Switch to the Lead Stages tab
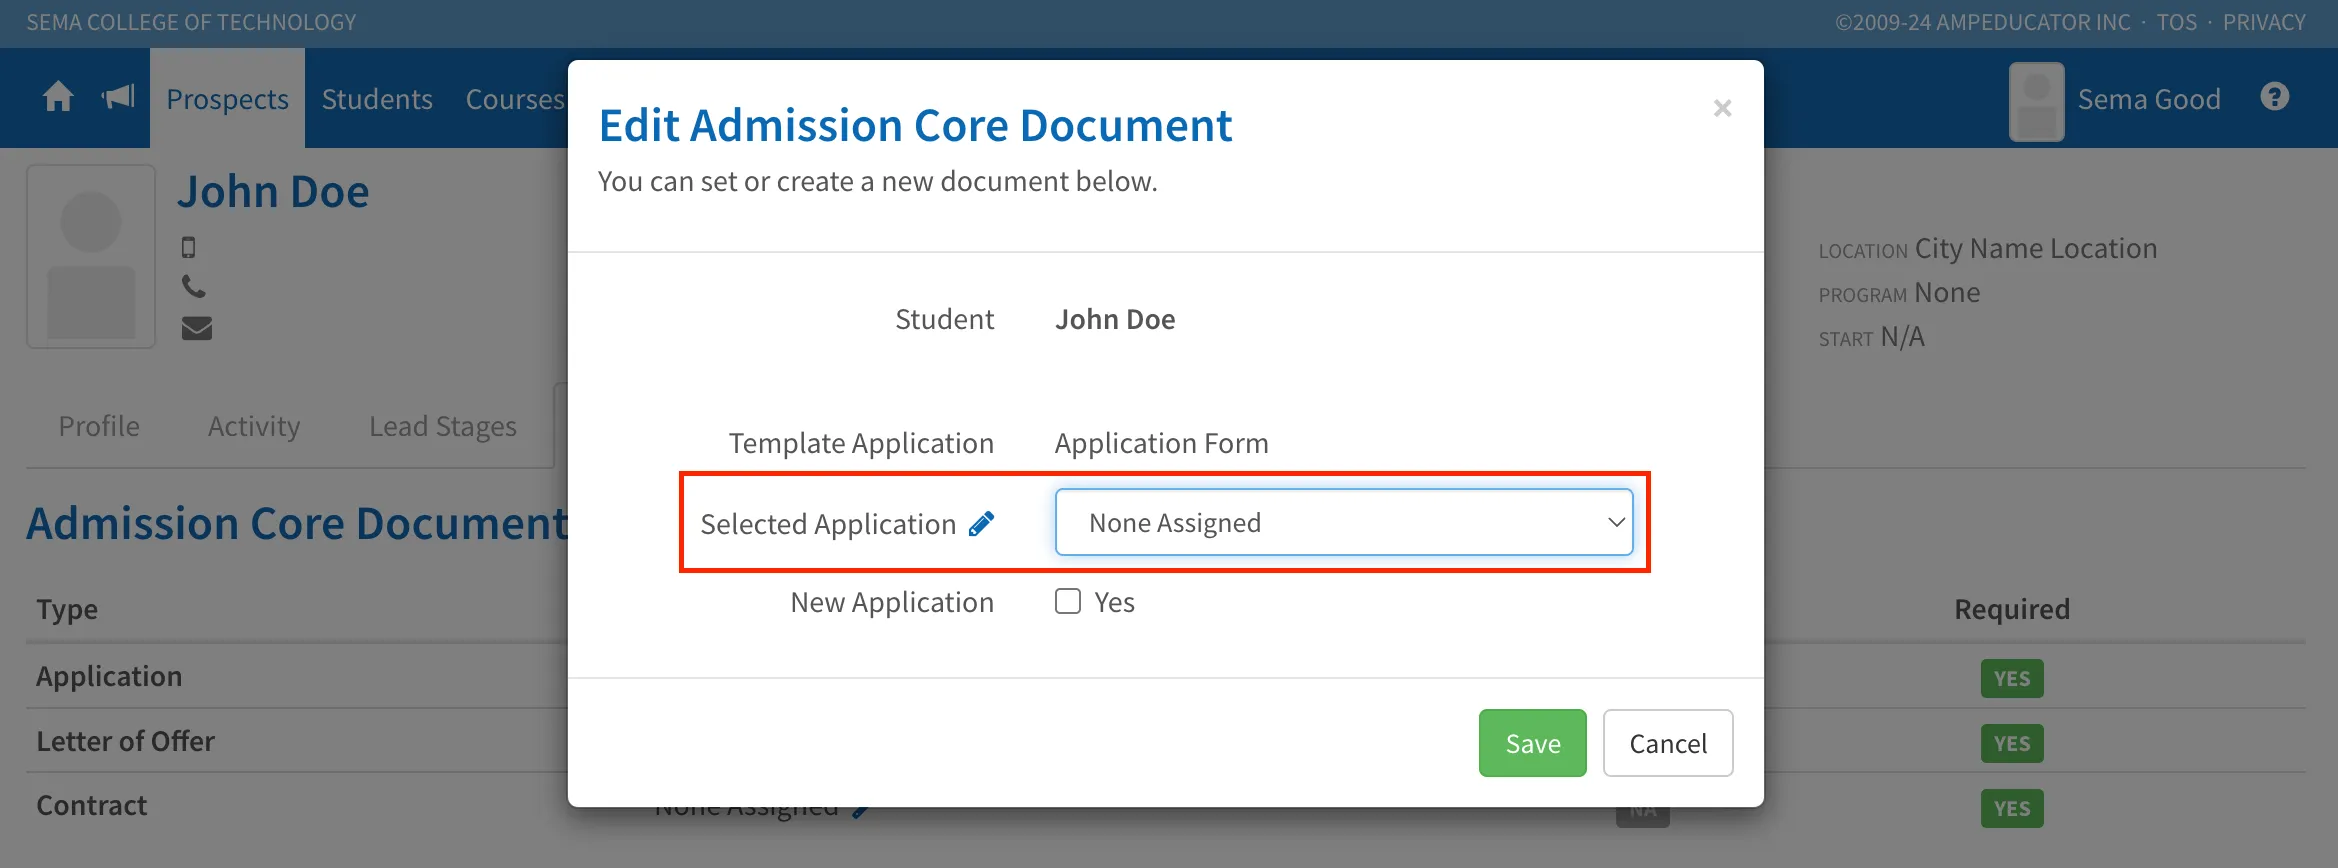The height and width of the screenshot is (868, 2338). click(443, 426)
